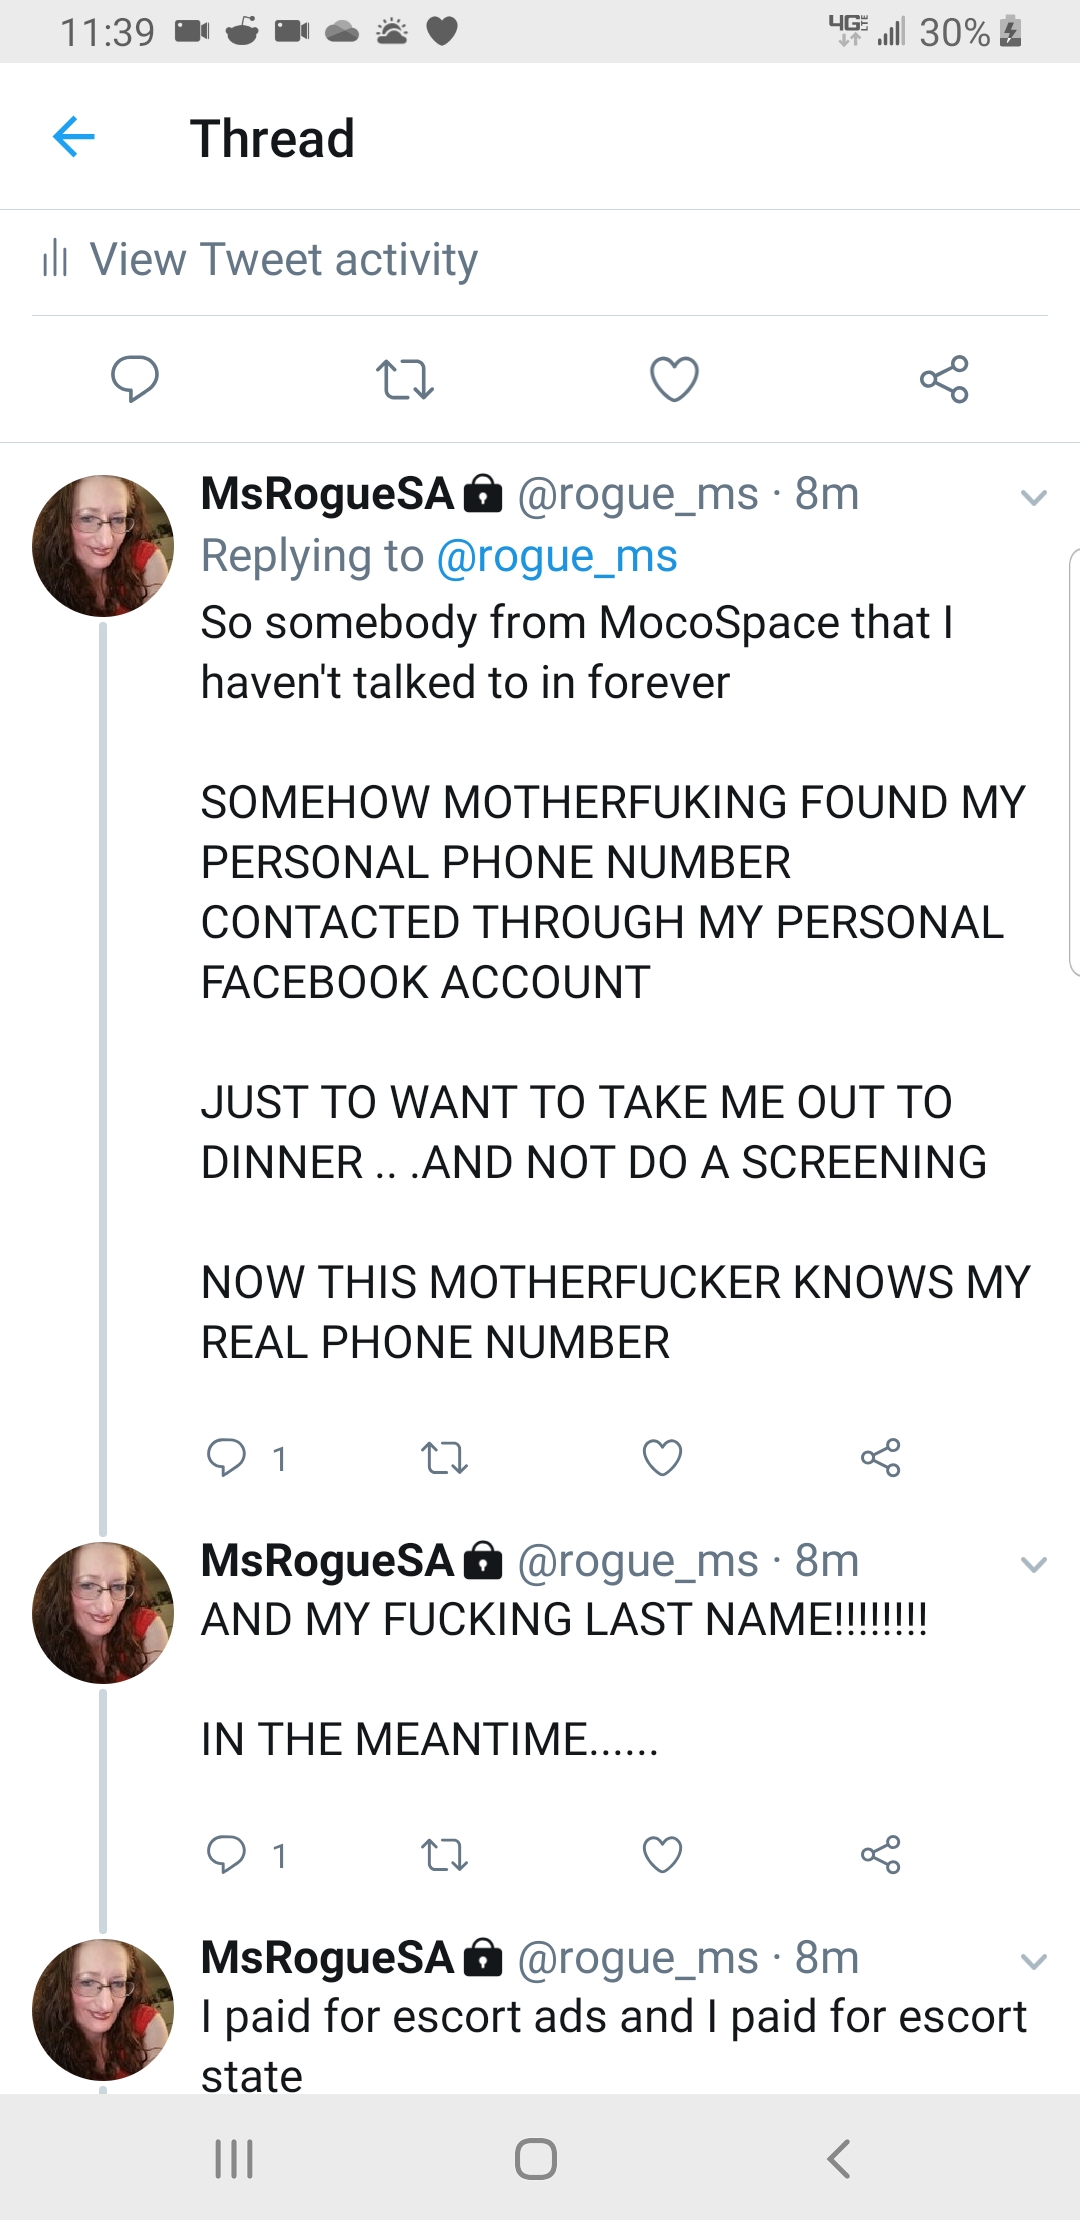Open MsRogueSA avatar on first reply
The height and width of the screenshot is (2220, 1080).
[103, 546]
